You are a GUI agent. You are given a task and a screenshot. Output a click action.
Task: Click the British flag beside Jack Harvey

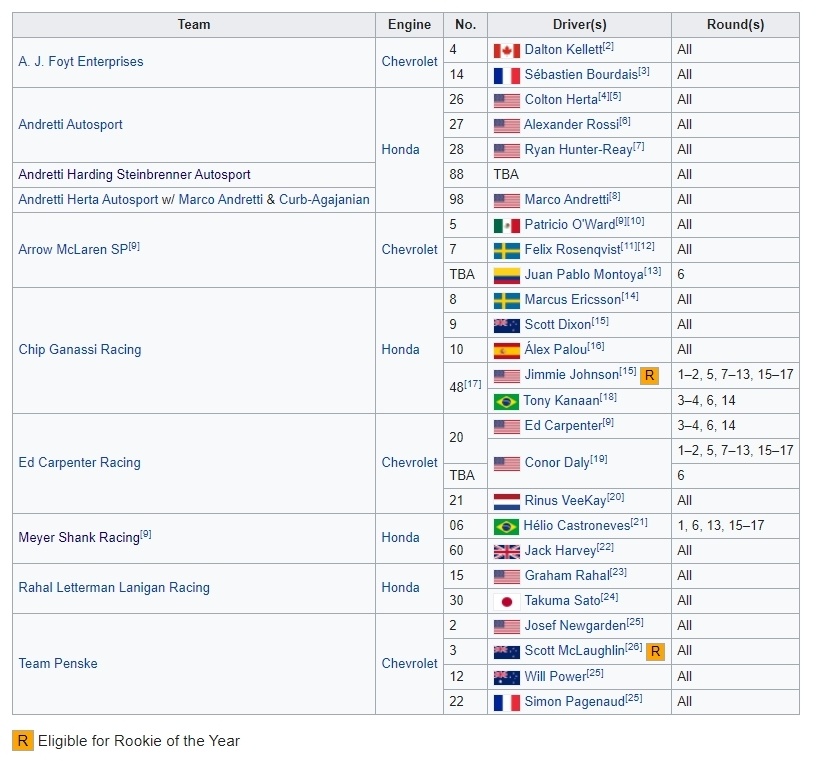[507, 552]
